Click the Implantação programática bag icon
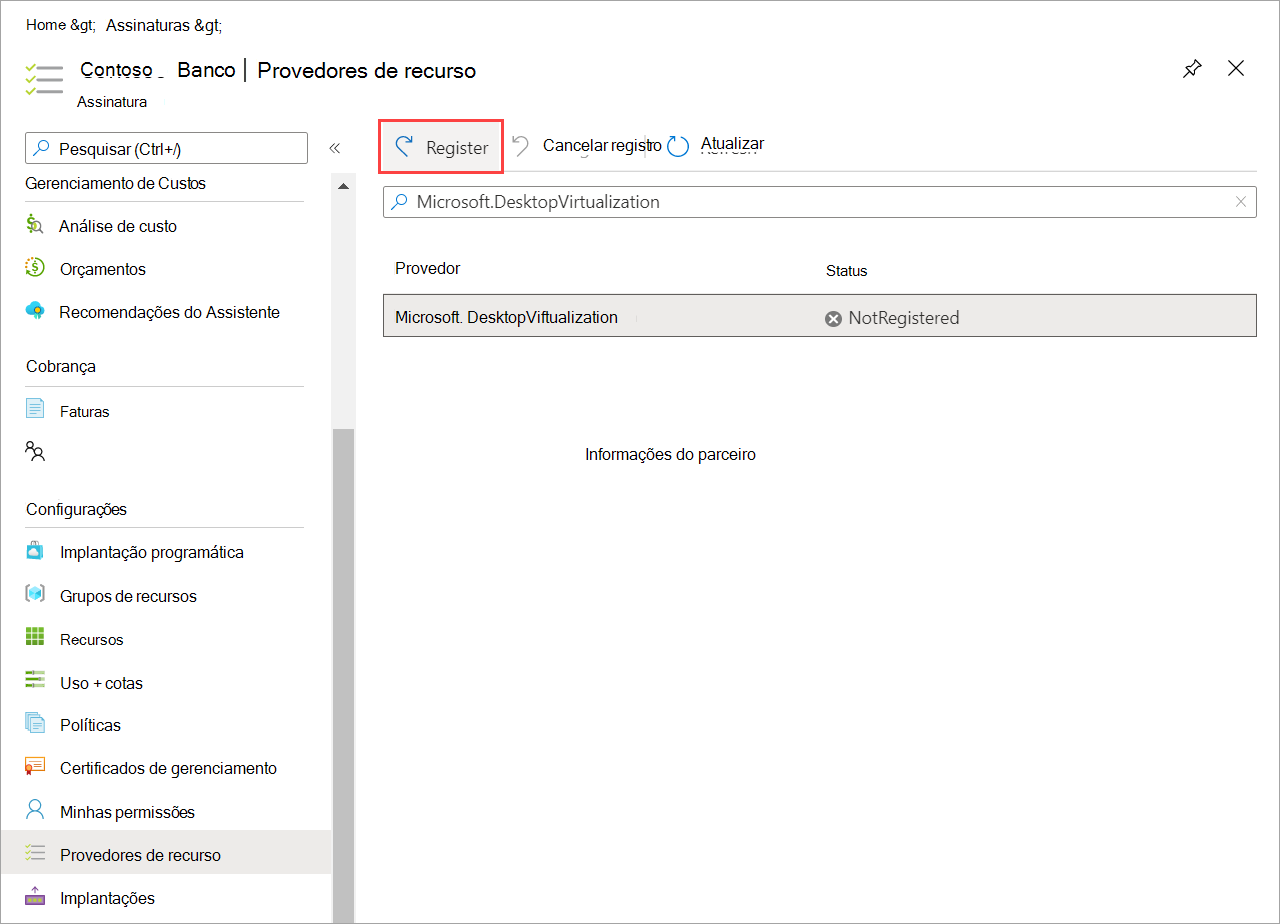The width and height of the screenshot is (1280, 924). [35, 551]
